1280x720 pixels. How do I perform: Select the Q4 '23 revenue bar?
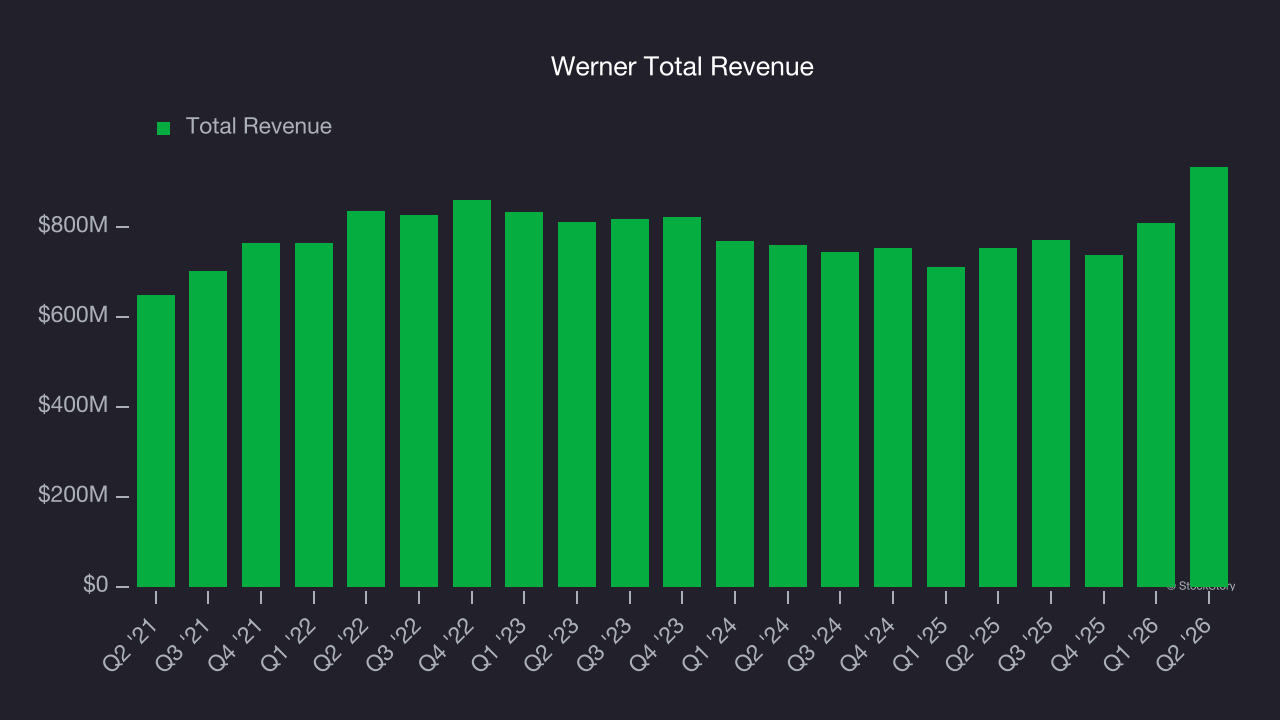click(x=682, y=402)
